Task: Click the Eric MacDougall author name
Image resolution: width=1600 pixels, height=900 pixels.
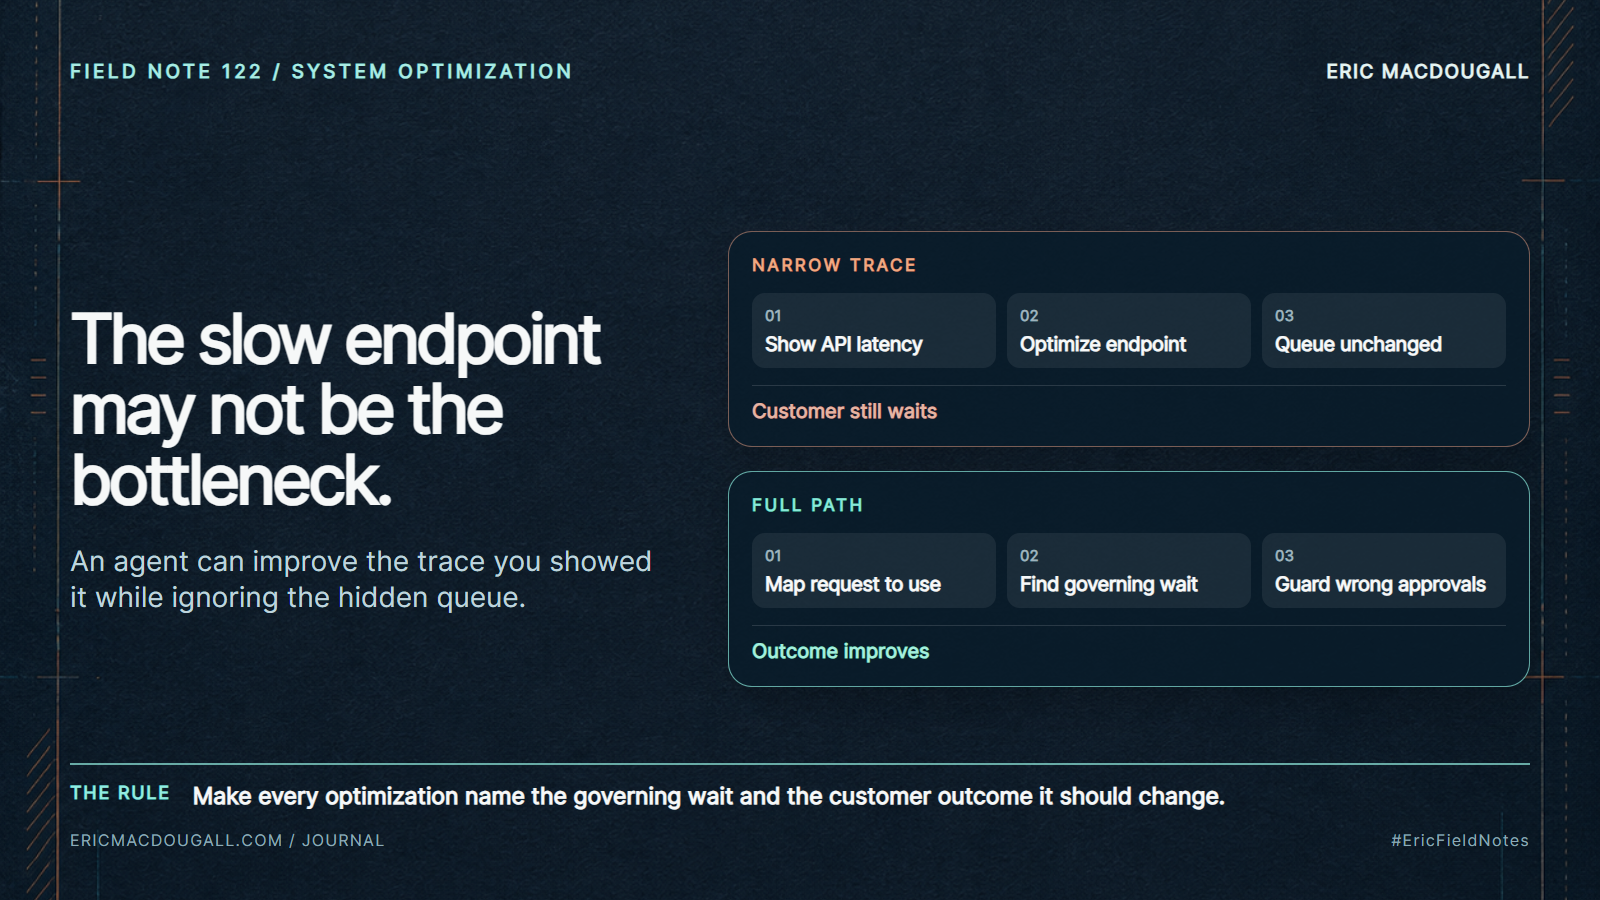Action: (1427, 72)
